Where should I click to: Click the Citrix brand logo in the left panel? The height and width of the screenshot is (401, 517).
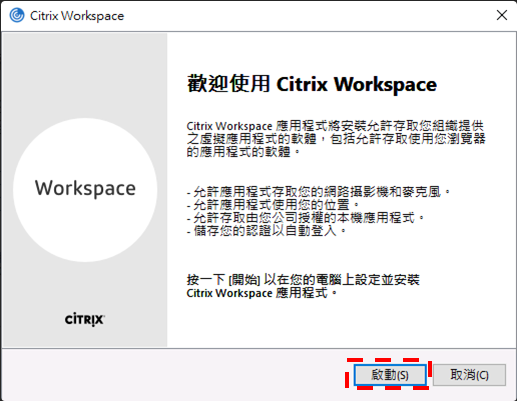tap(85, 319)
